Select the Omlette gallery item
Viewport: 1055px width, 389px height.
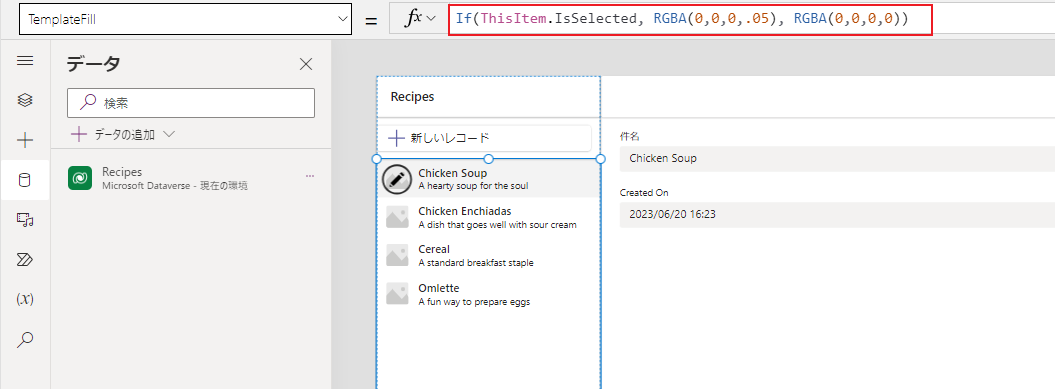[x=488, y=295]
